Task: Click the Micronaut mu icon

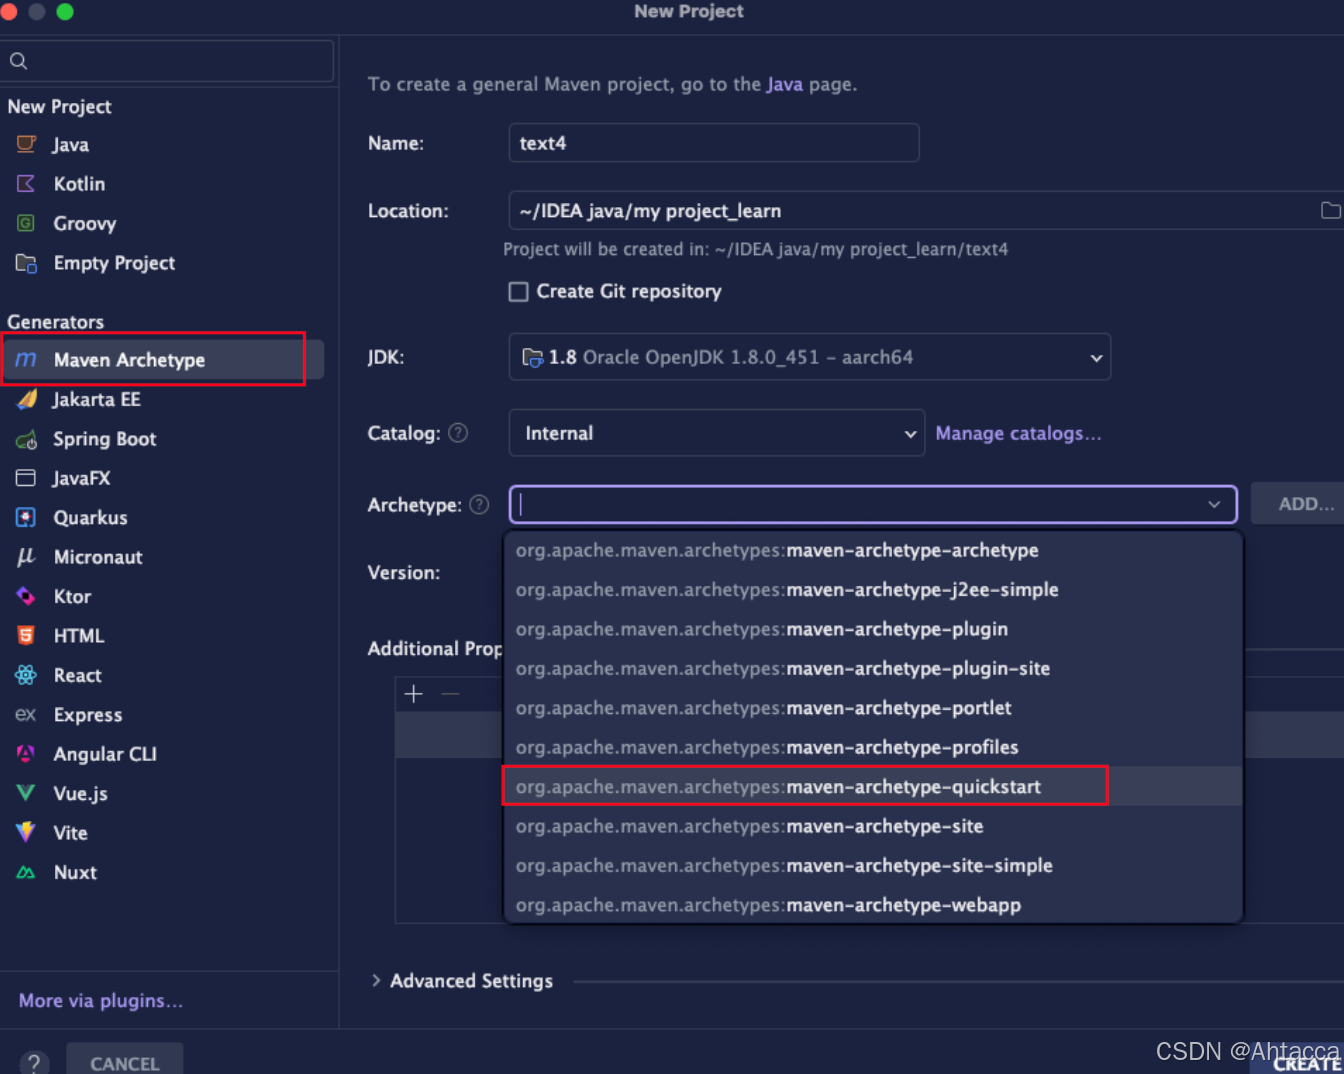Action: tap(26, 557)
